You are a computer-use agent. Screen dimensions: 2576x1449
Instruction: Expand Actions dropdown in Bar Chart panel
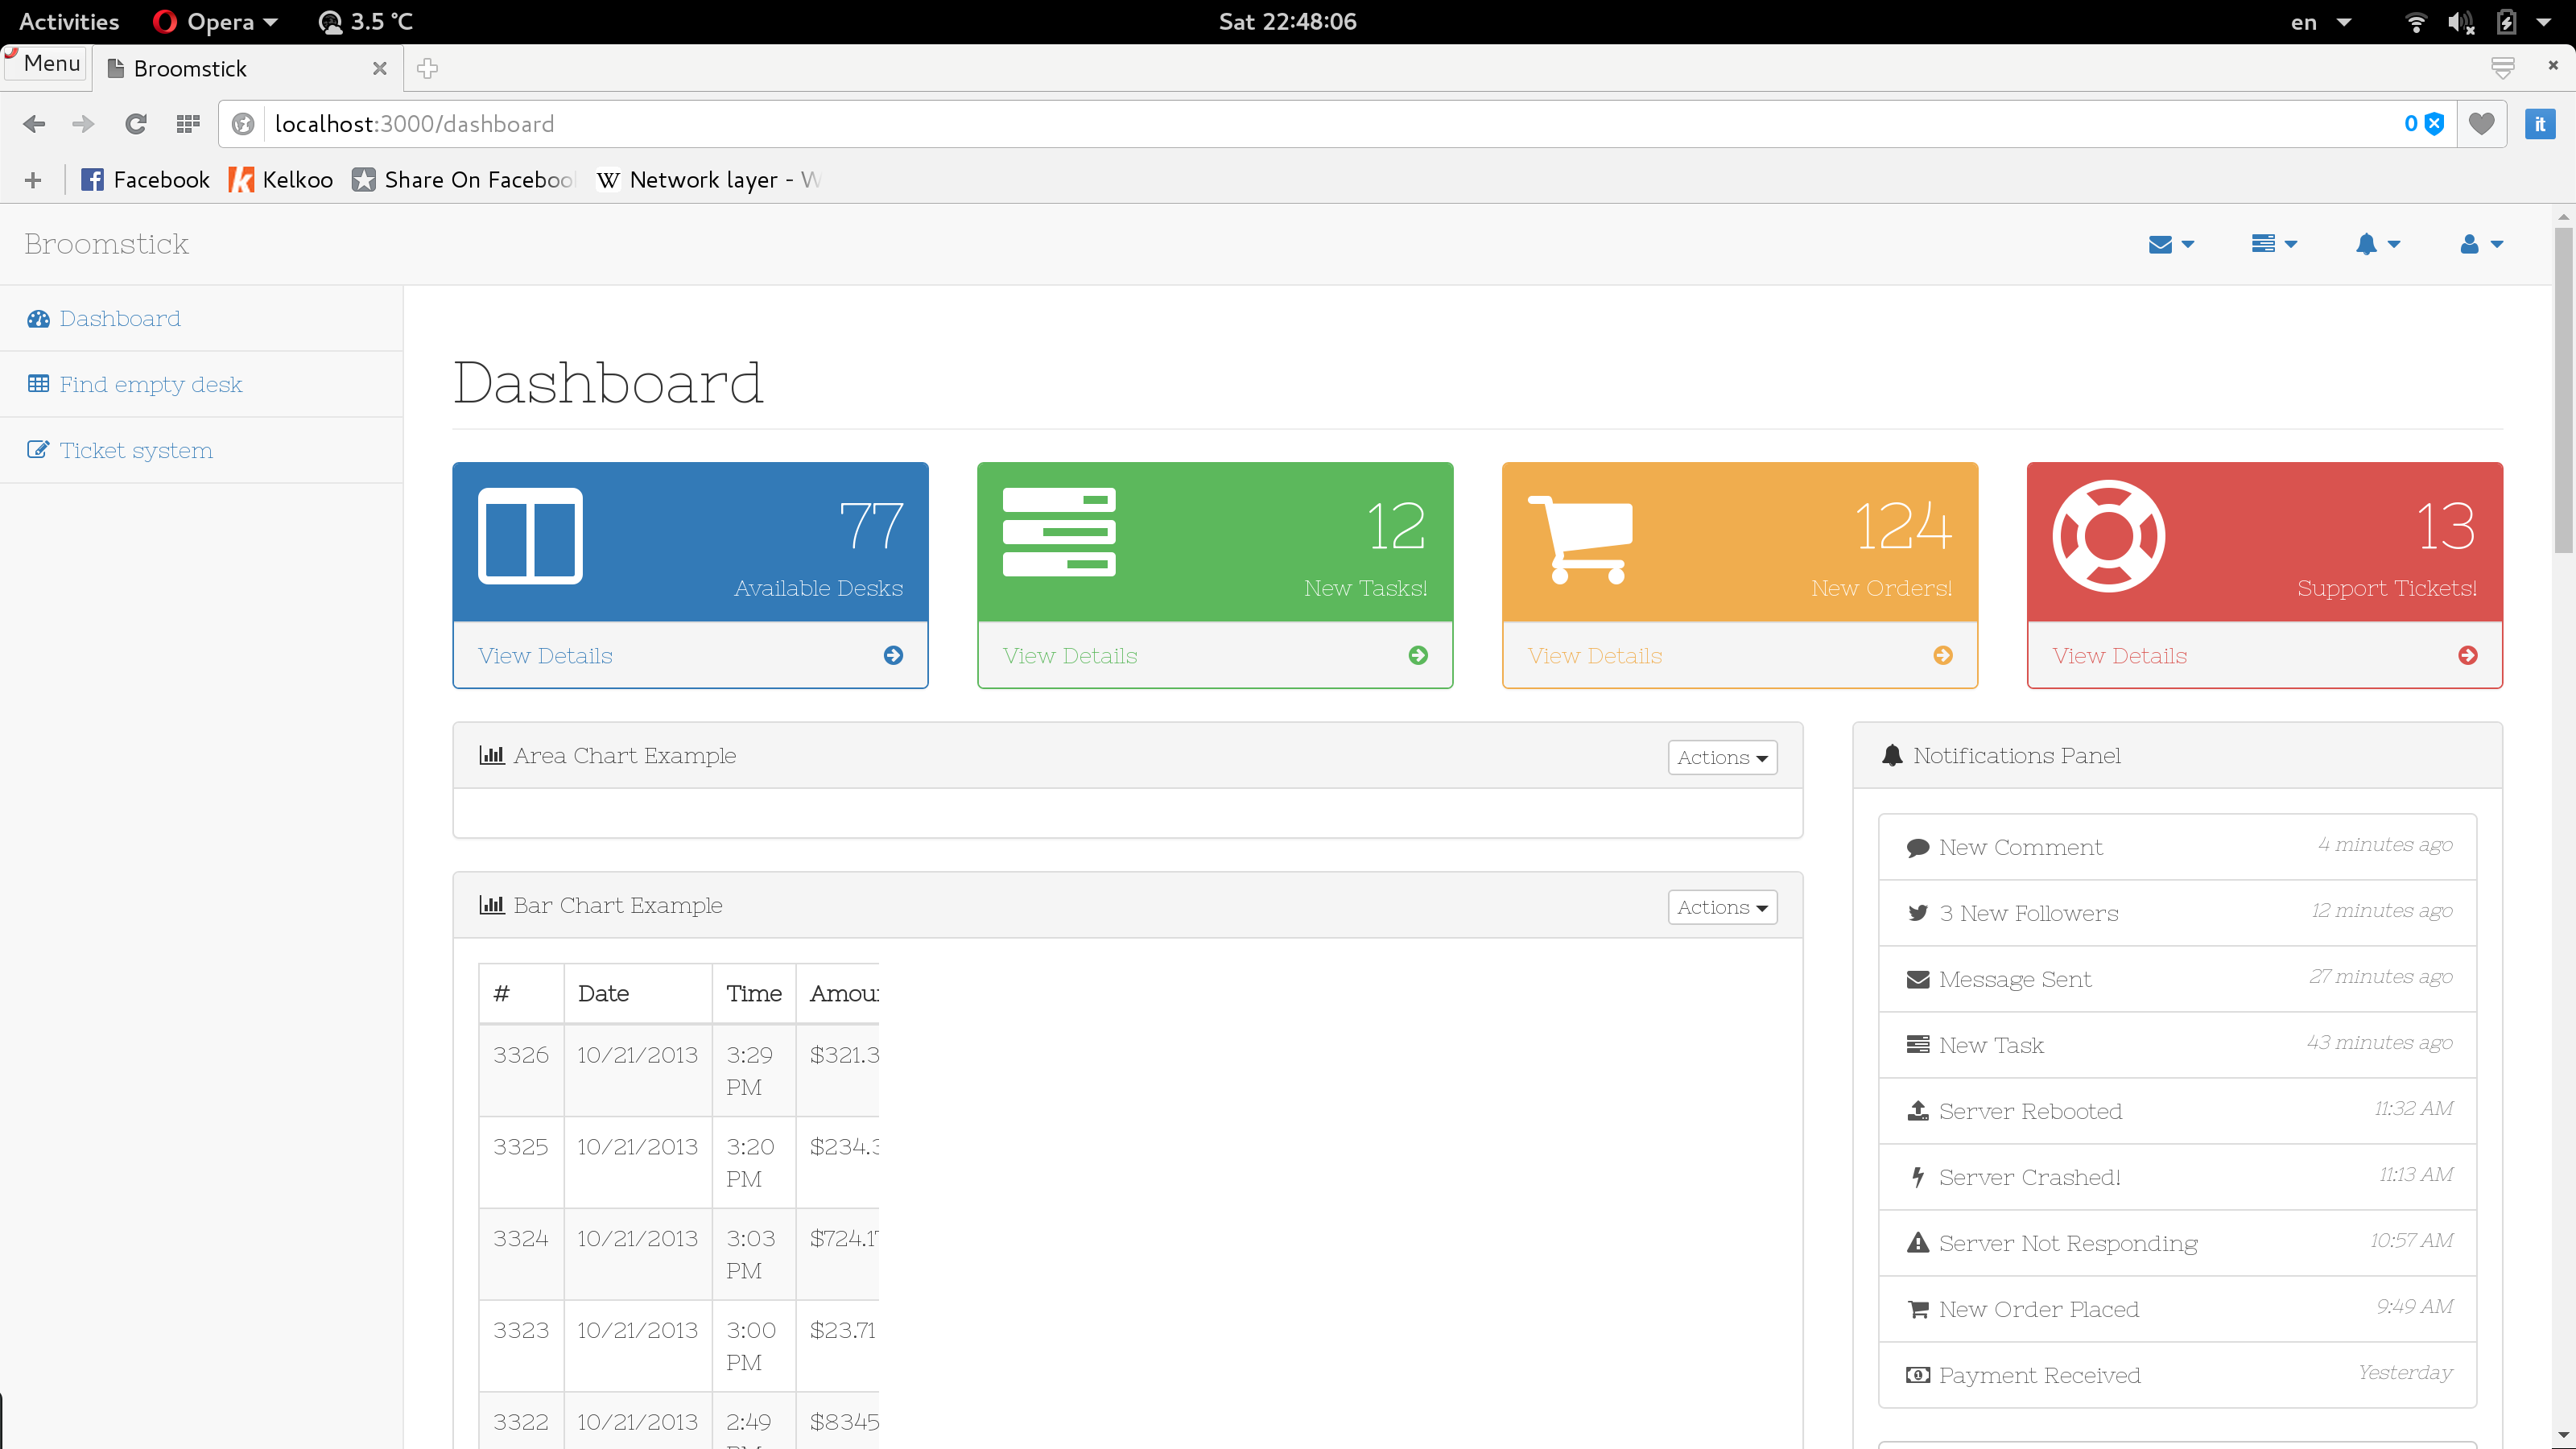1721,907
